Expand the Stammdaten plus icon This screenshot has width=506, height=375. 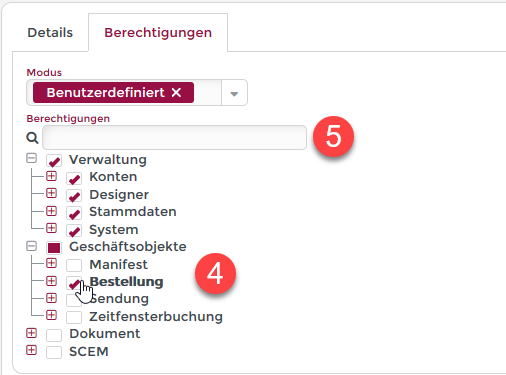pos(51,211)
